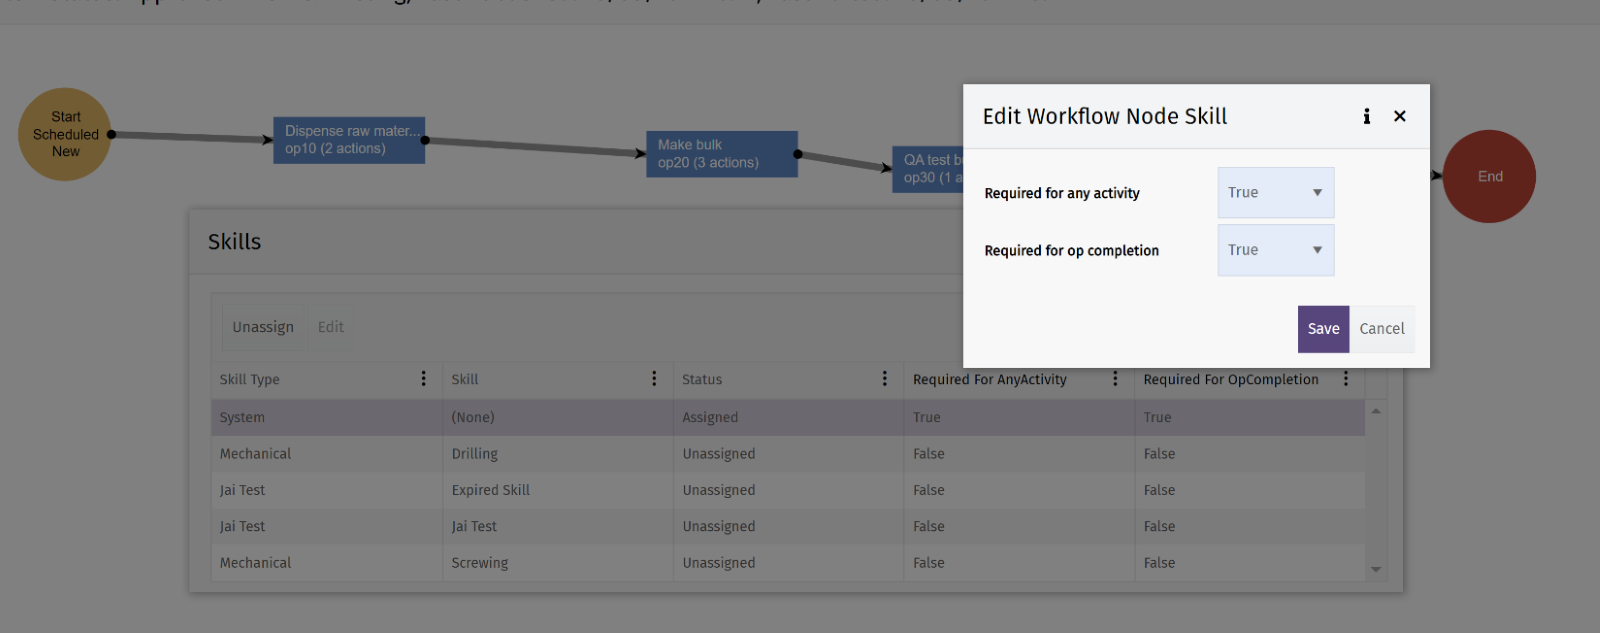Select the Screwing skill cell
1600x633 pixels.
point(557,563)
